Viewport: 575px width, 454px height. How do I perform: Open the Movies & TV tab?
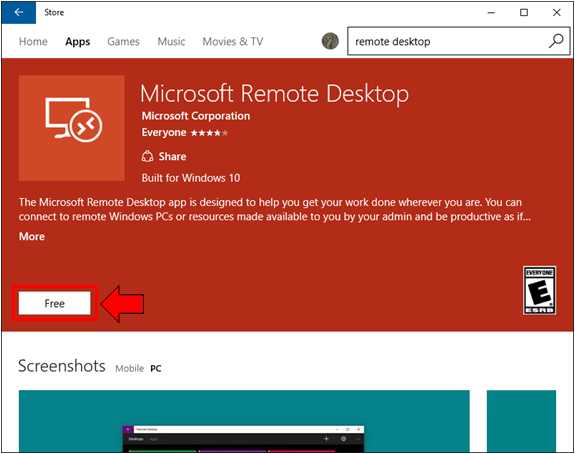click(233, 41)
